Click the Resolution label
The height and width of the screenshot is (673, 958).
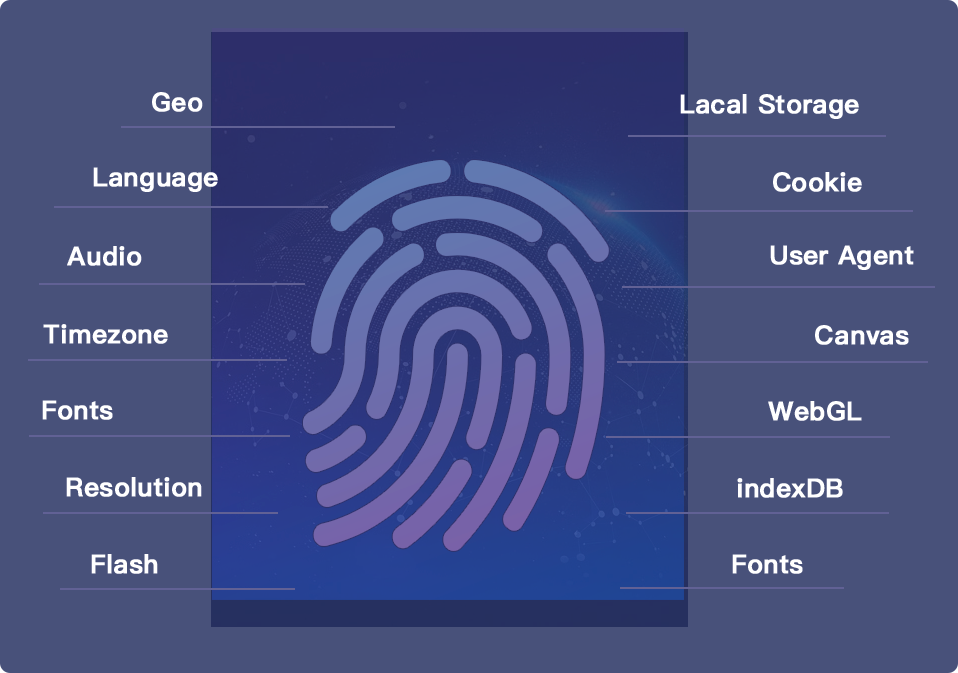(134, 488)
